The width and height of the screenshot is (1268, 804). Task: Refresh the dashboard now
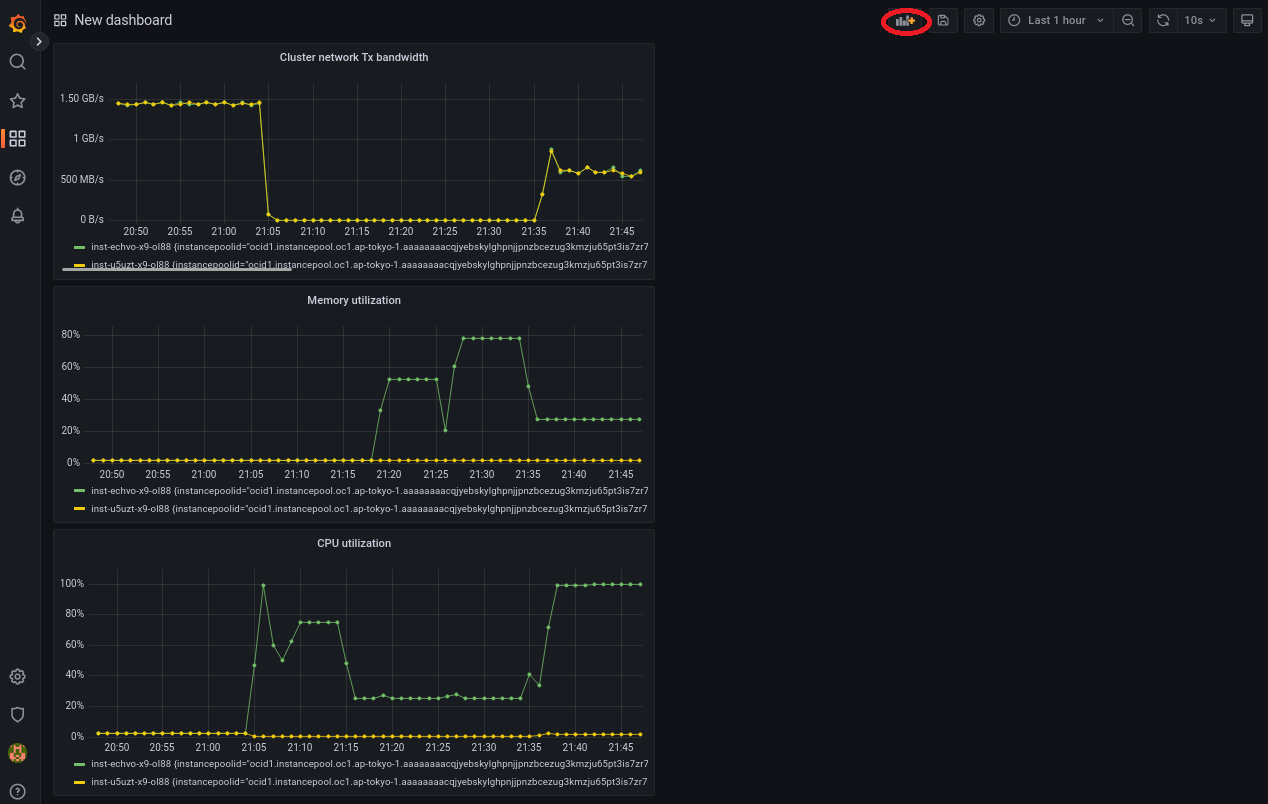[x=1163, y=21]
